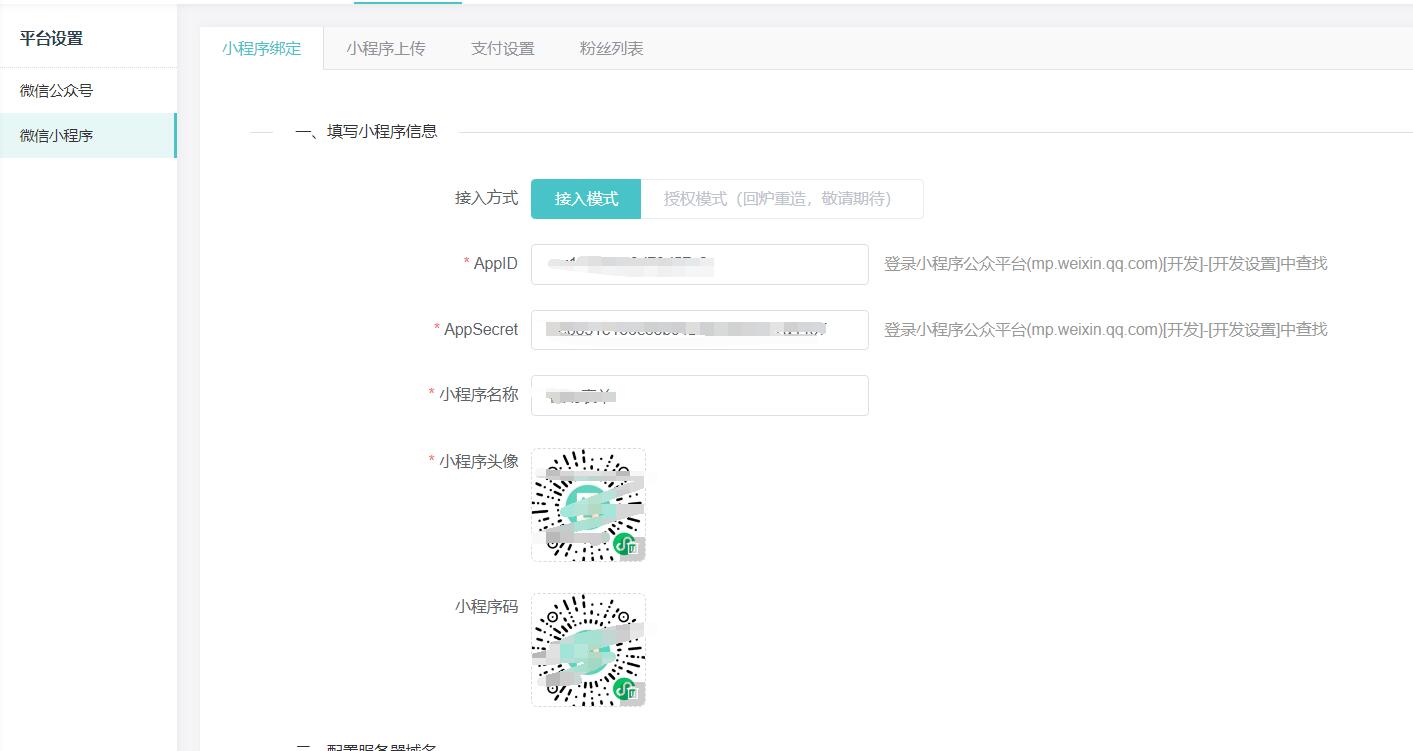Click the 小程序名称 input field
Viewport: 1413px width, 751px height.
(x=700, y=395)
